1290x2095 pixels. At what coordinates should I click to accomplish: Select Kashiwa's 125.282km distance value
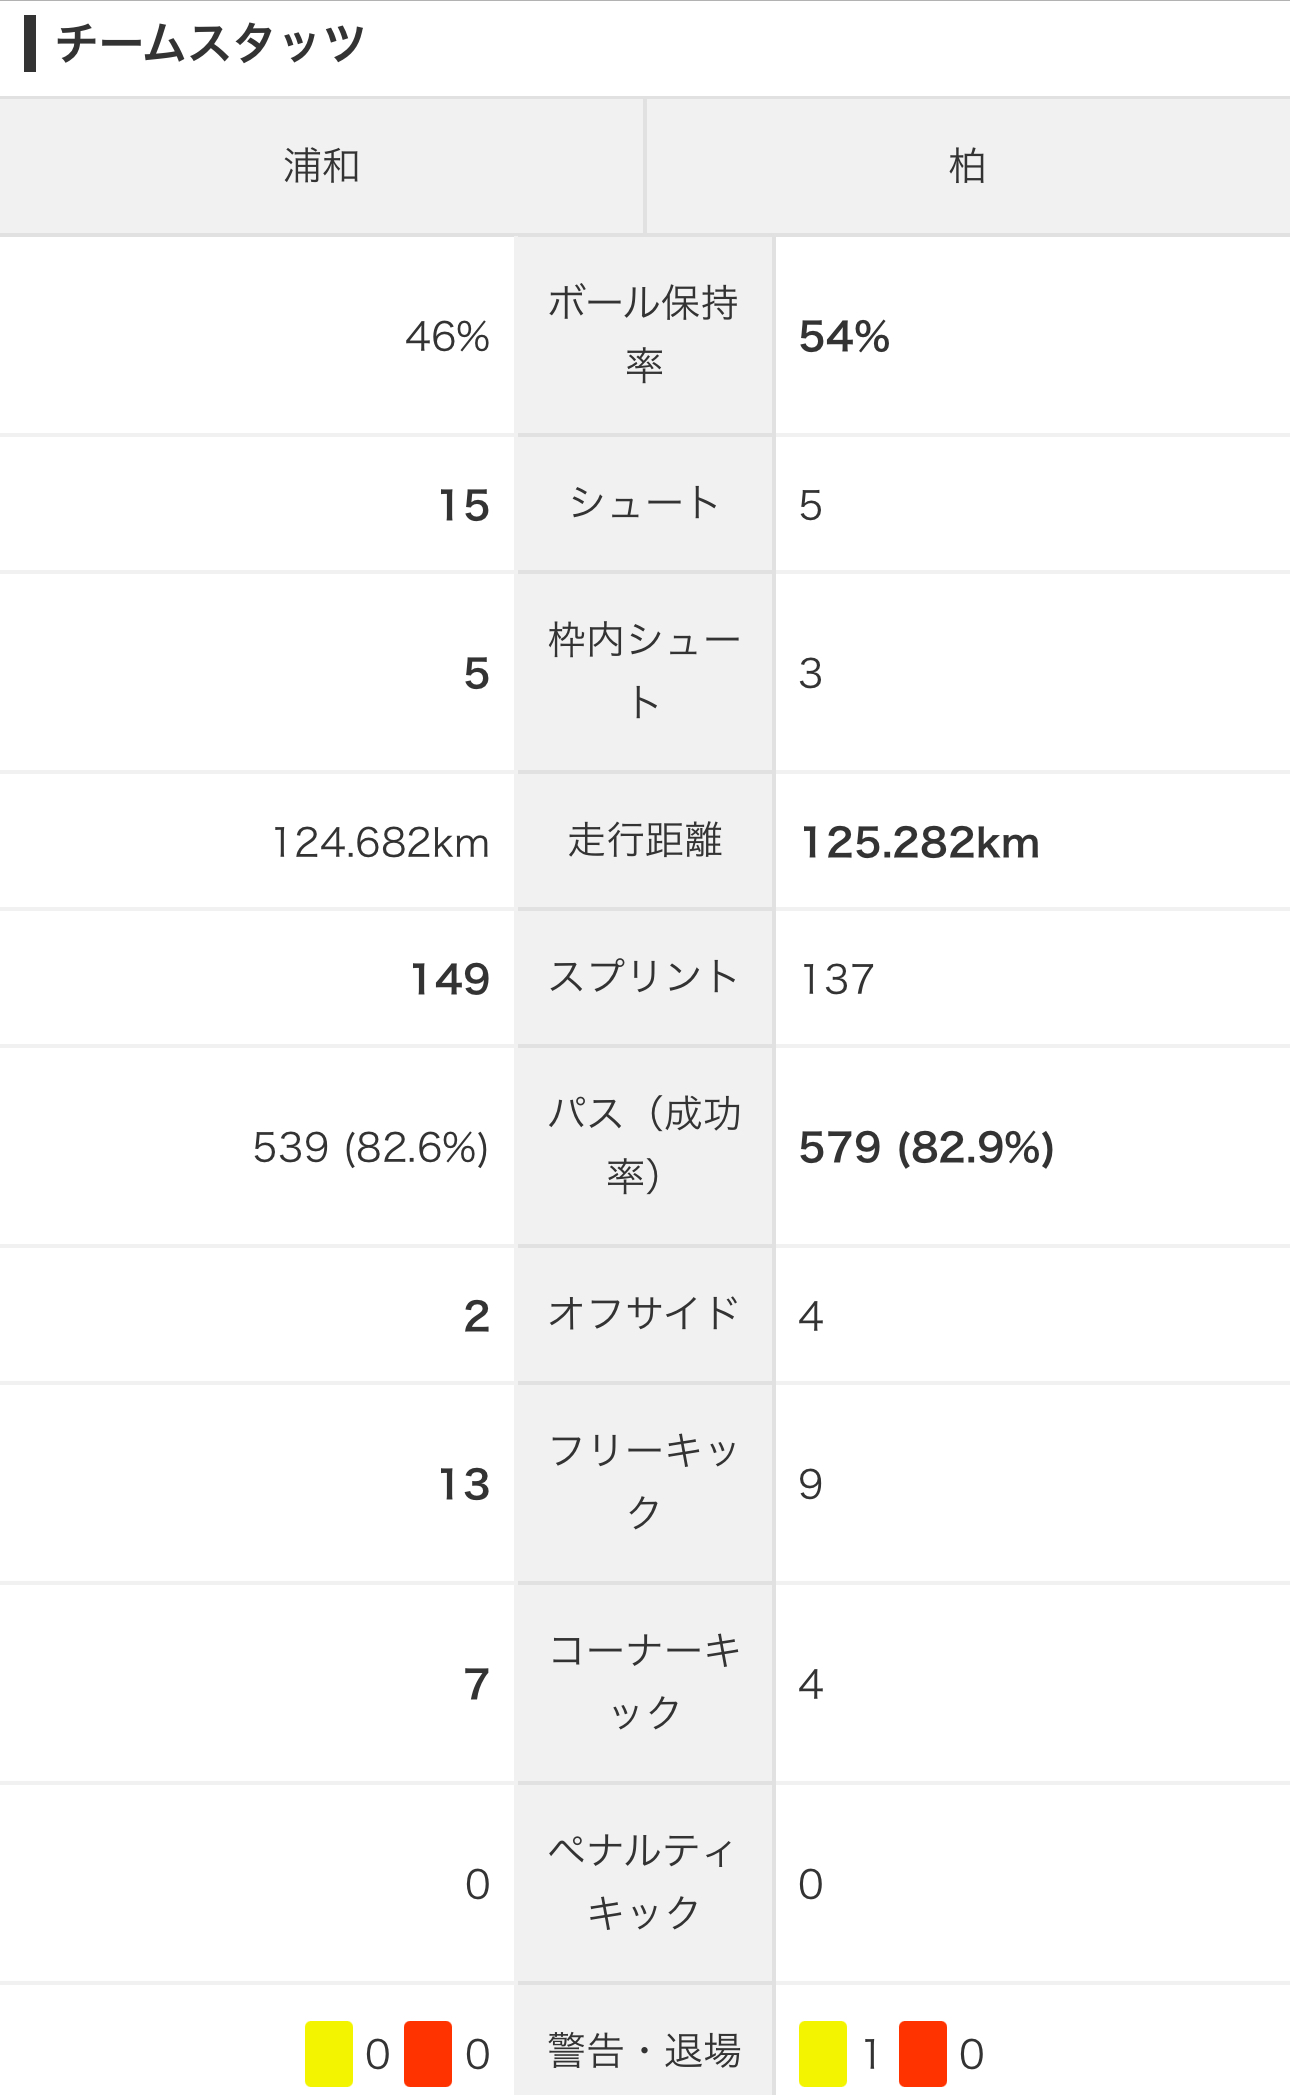(x=920, y=842)
